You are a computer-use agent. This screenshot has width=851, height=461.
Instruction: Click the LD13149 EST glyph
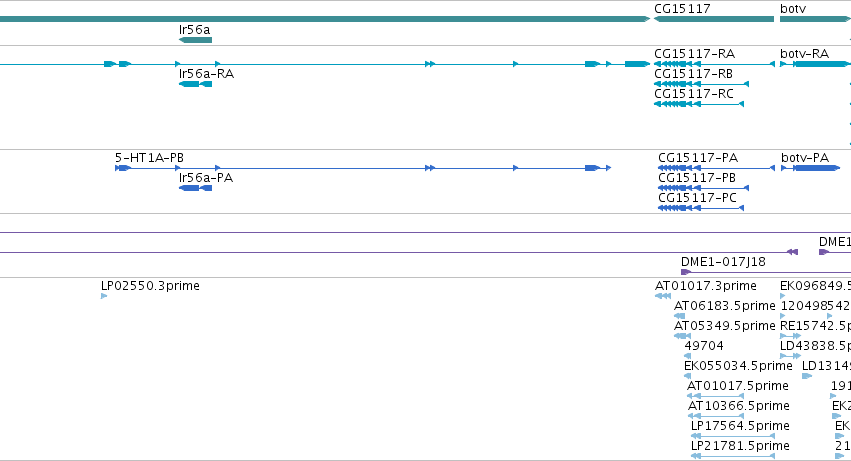[x=807, y=376]
